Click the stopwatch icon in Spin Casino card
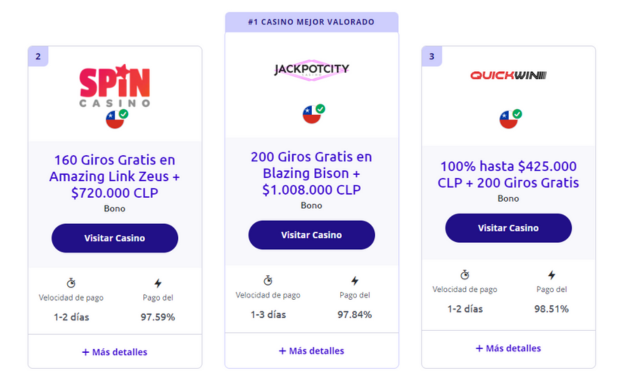 pos(71,283)
